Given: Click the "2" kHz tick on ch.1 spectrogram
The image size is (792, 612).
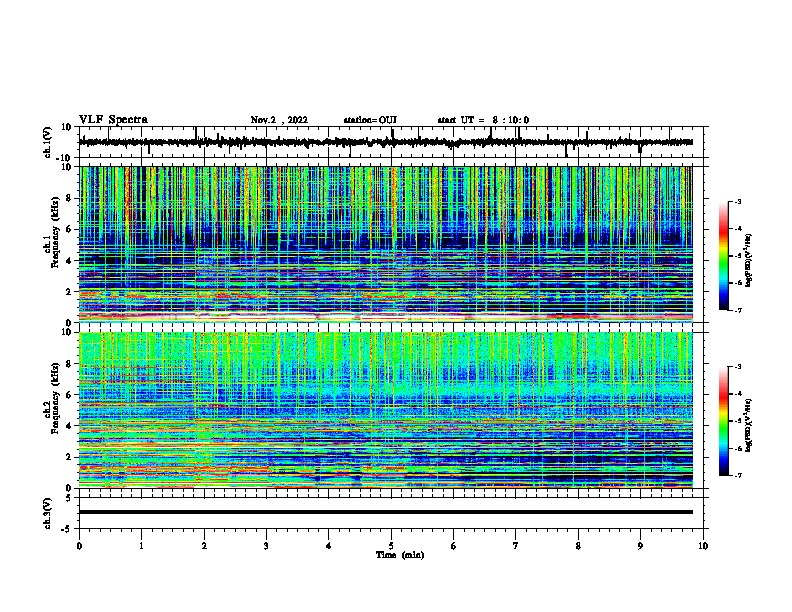Looking at the screenshot, I should pos(70,292).
